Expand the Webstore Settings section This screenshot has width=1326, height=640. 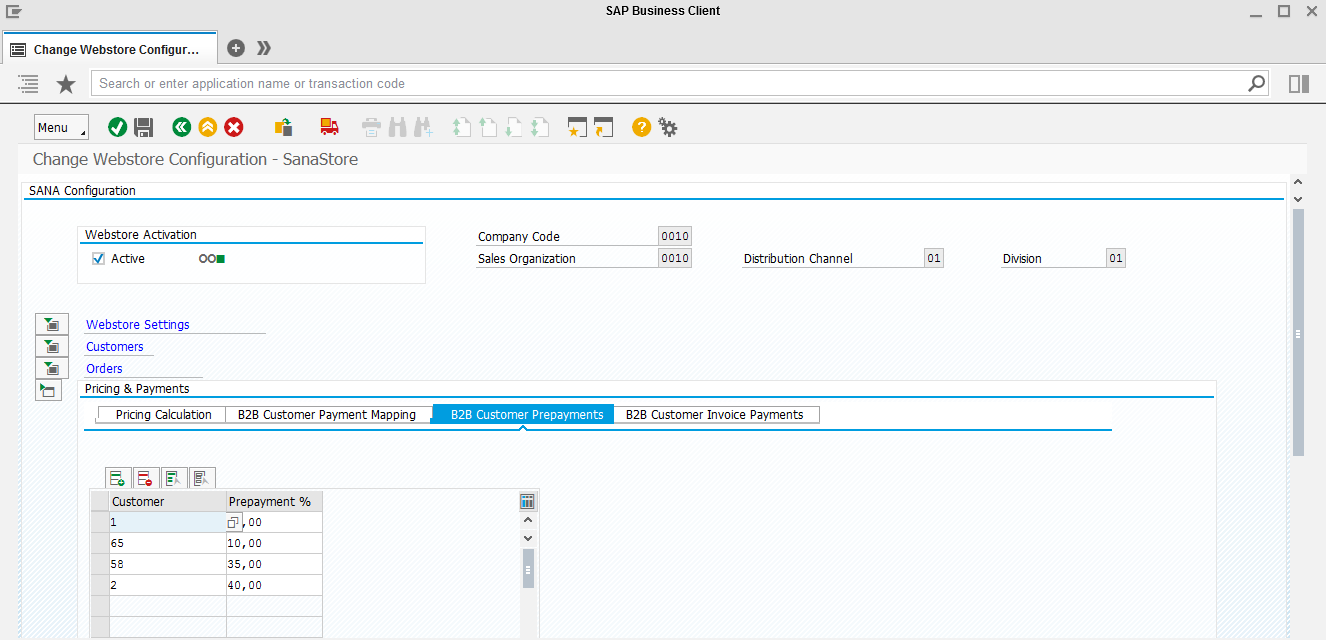point(51,324)
